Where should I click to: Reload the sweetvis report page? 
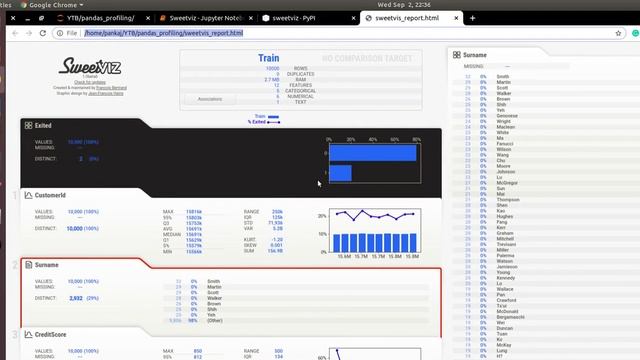43,33
